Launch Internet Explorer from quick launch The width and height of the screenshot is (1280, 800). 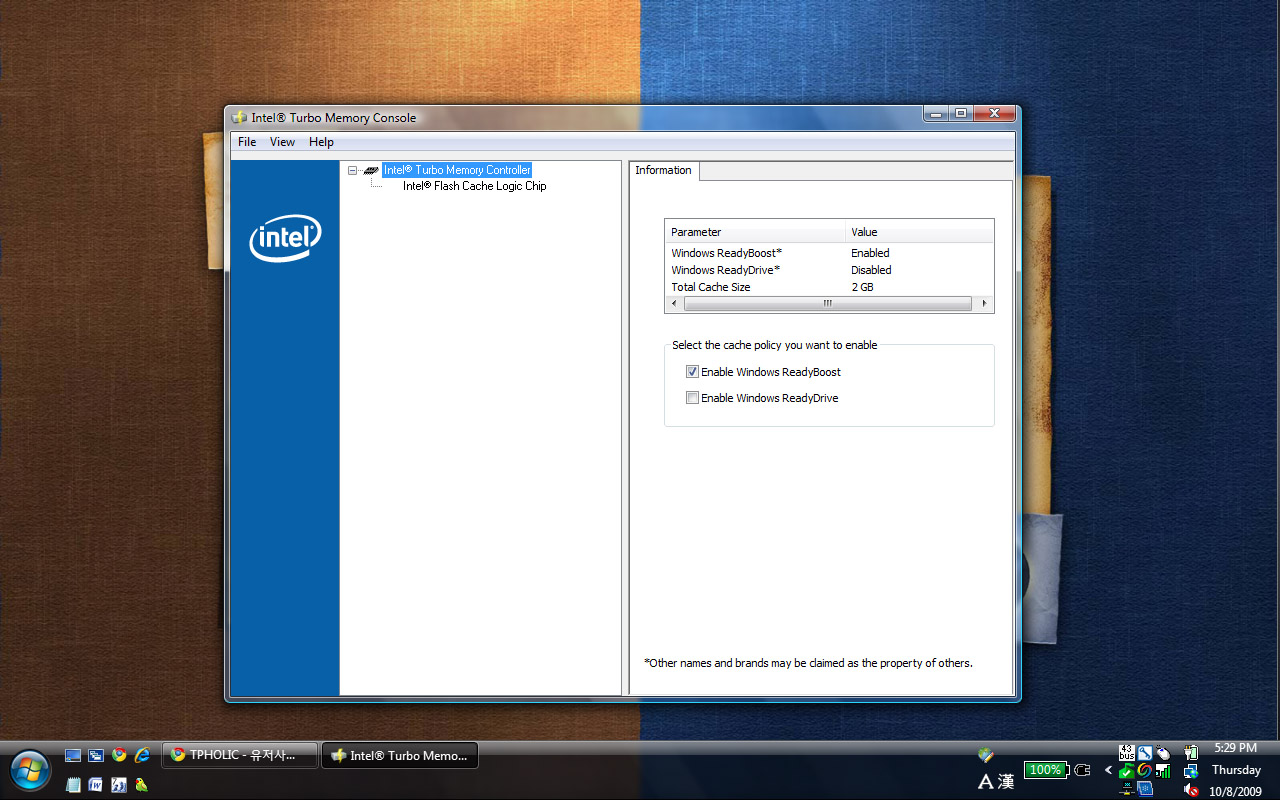tap(142, 755)
